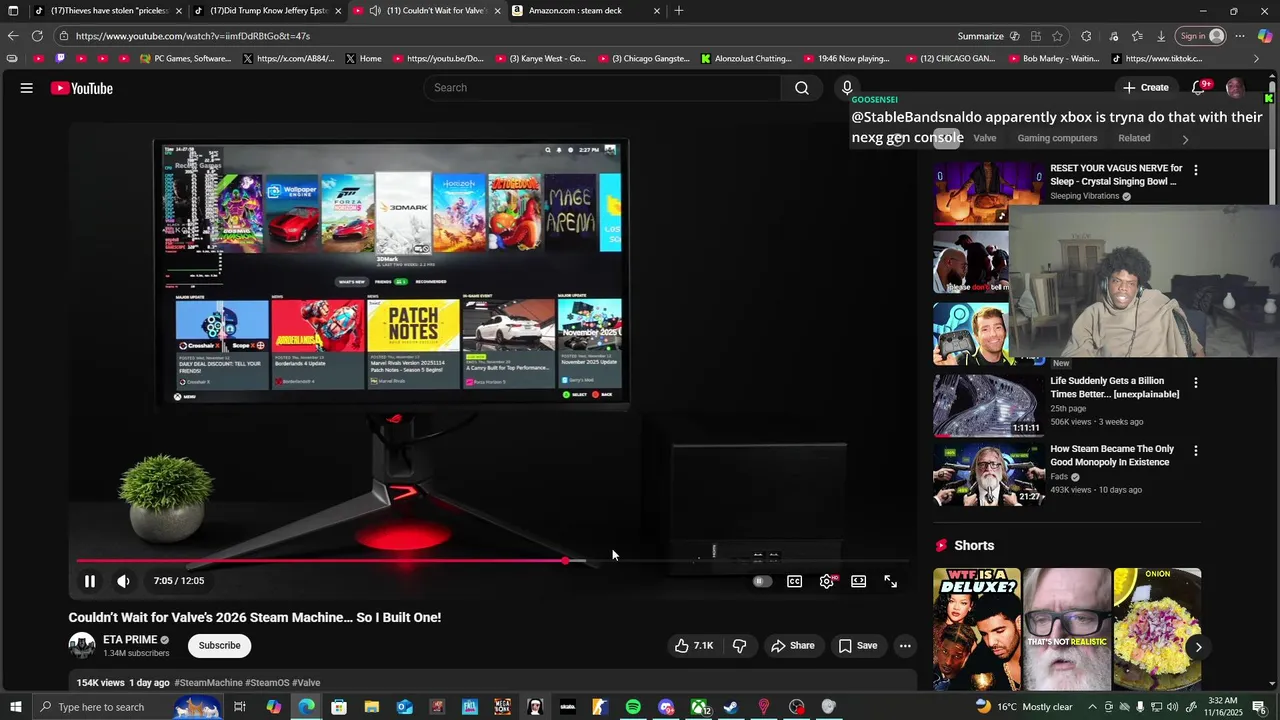
Task: Mute the playing tab speaker icon
Action: pos(374,11)
